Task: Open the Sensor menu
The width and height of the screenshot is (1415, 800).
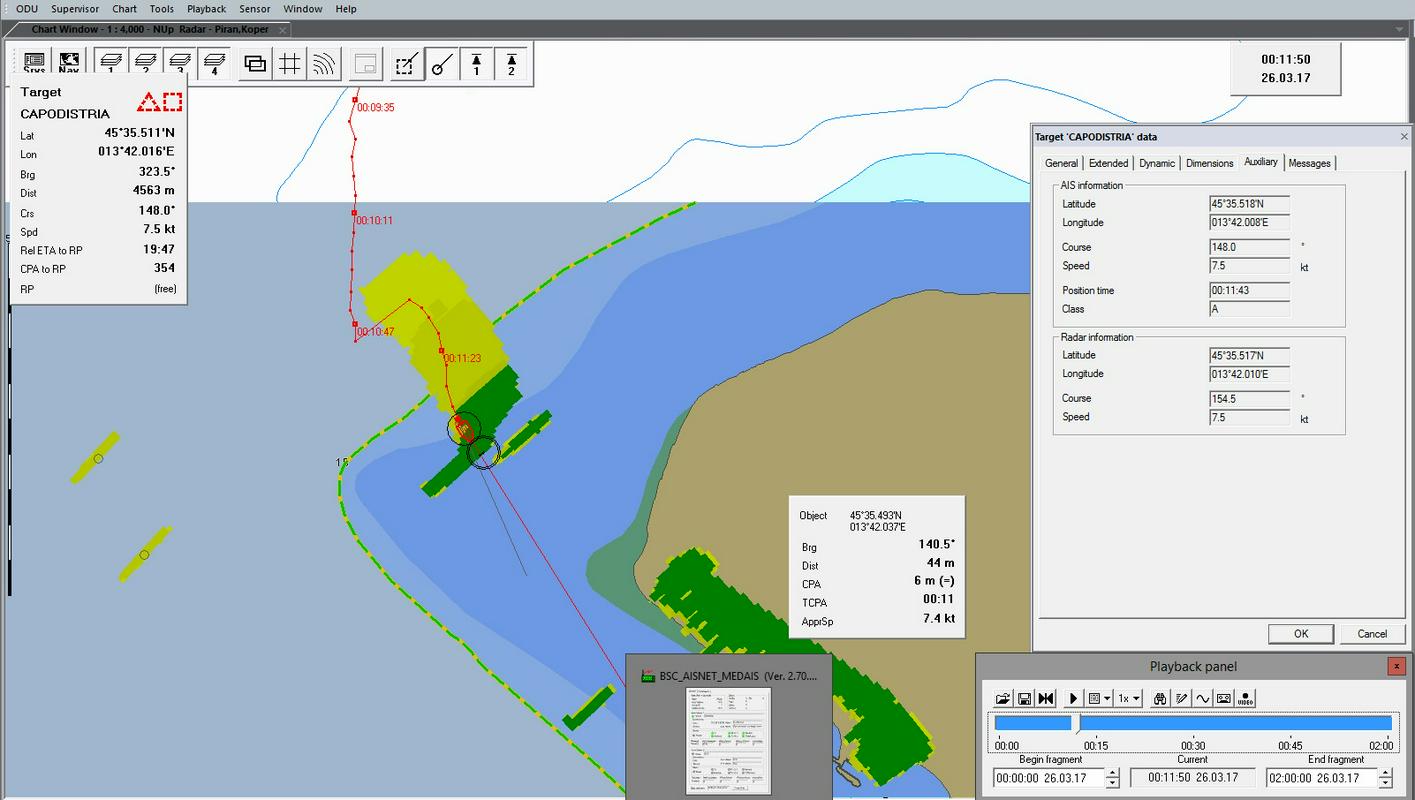Action: pyautogui.click(x=254, y=9)
